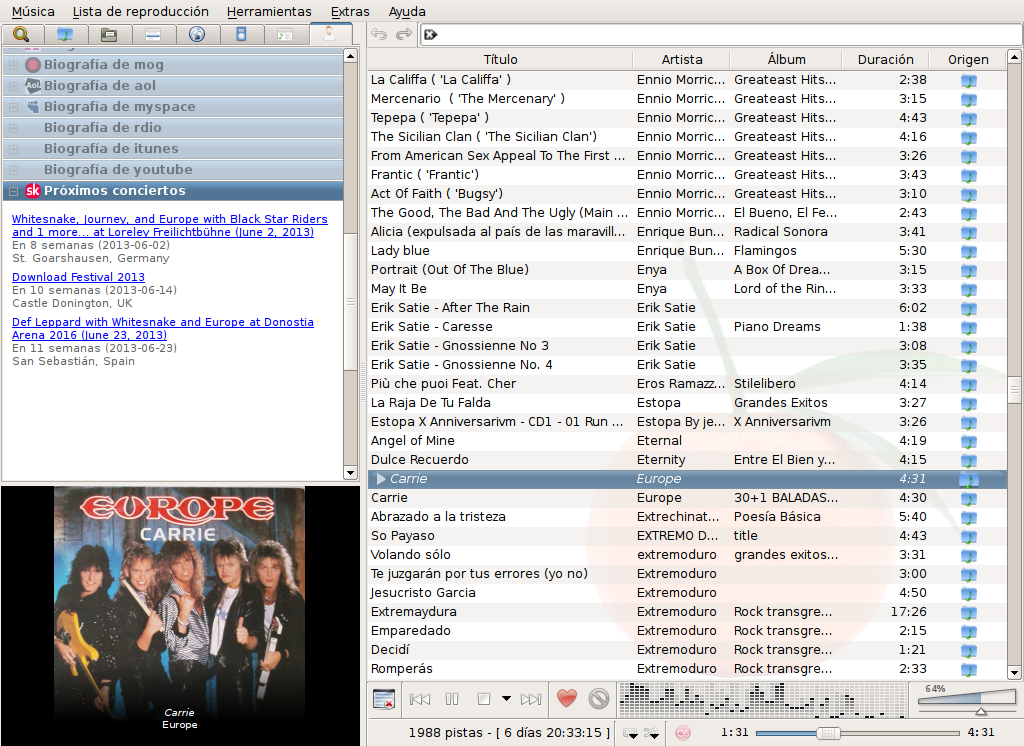This screenshot has height=746, width=1024.
Task: Ban this track with the prohibited icon
Action: pyautogui.click(x=599, y=699)
